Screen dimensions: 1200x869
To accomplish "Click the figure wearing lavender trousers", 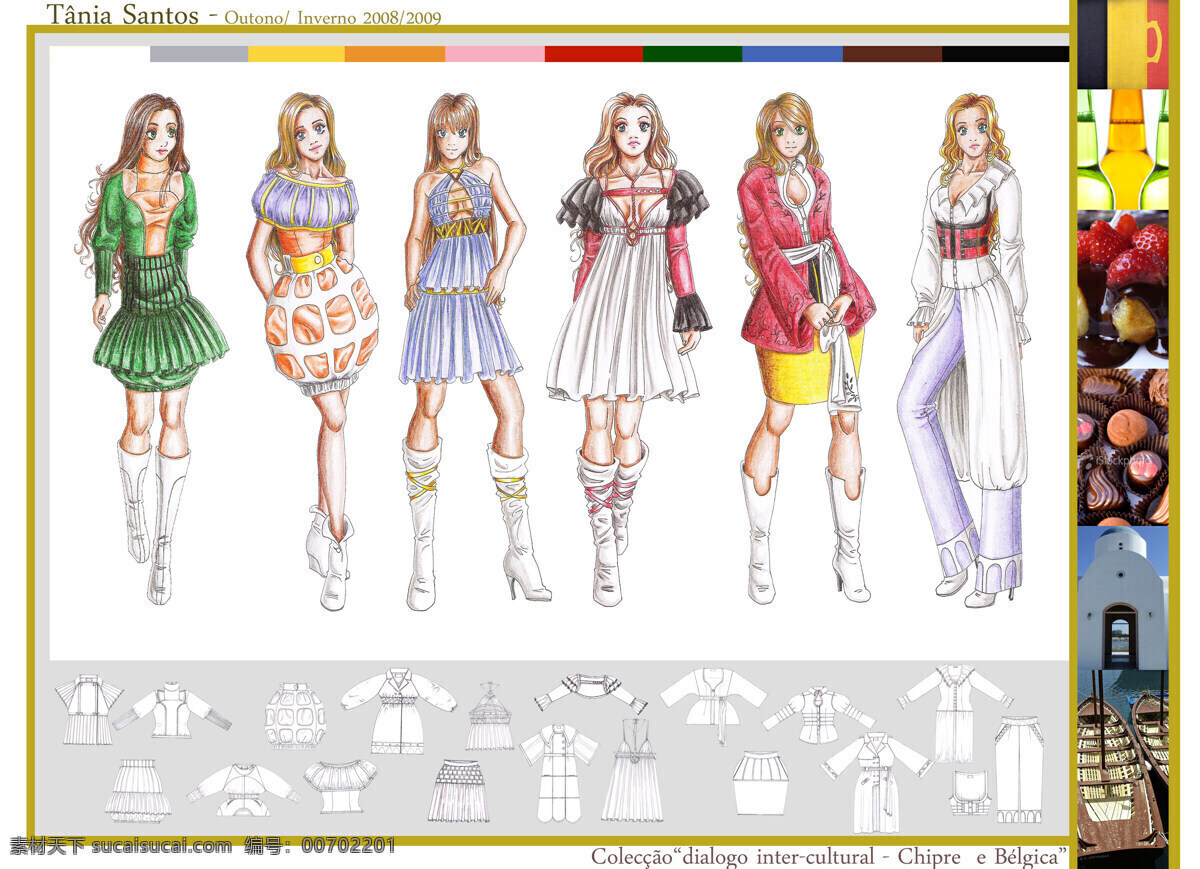I will point(962,350).
